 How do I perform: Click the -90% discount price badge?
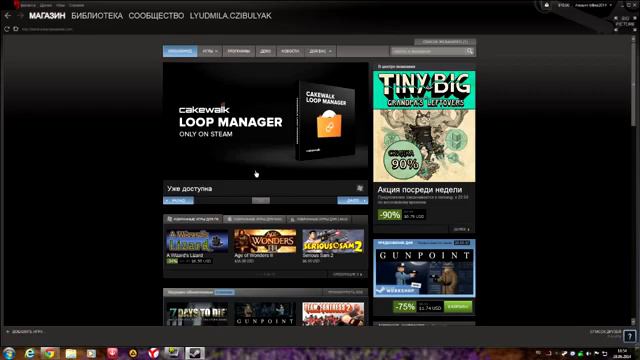click(x=389, y=215)
